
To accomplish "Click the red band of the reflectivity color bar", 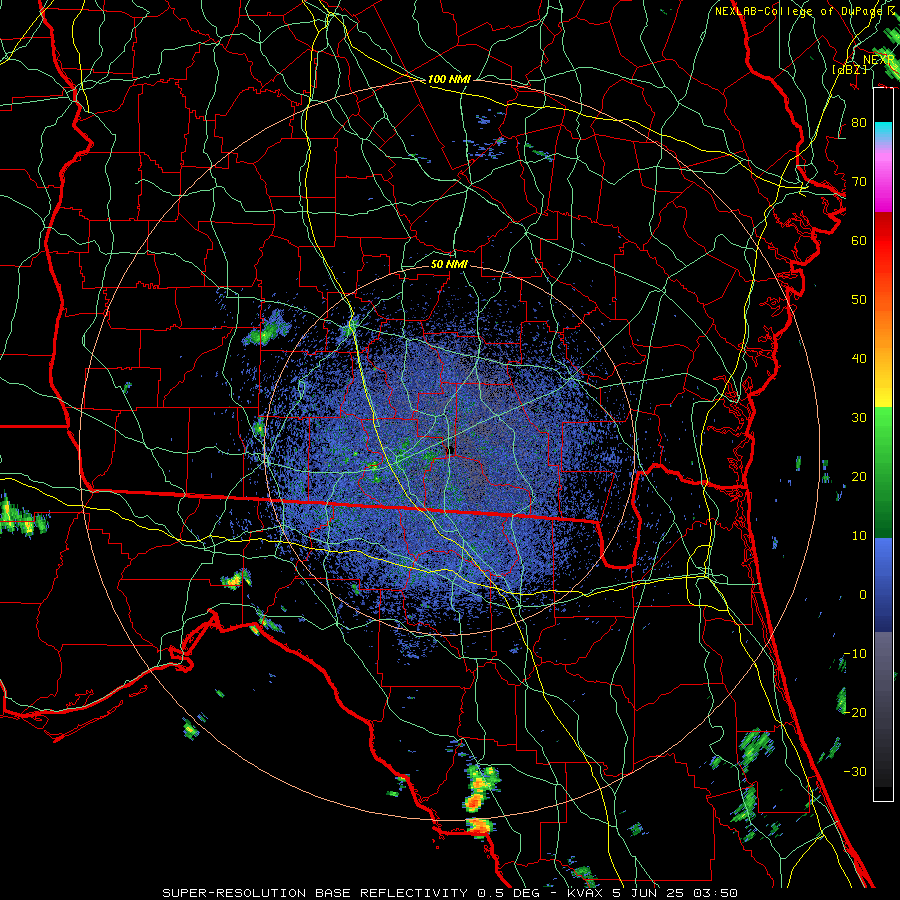I will (883, 241).
